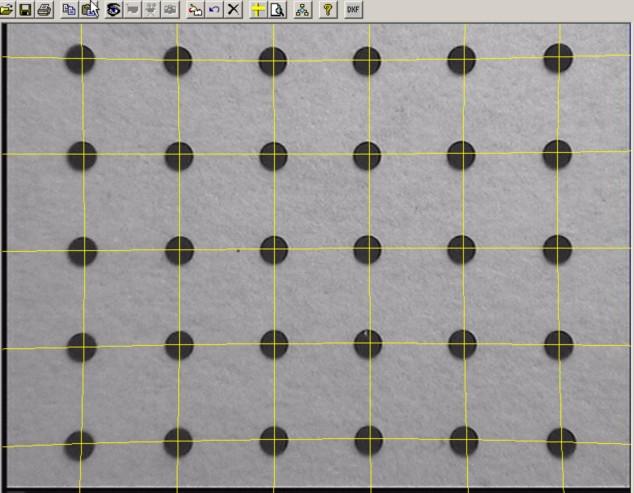The height and width of the screenshot is (493, 634).
Task: Select the edit icon left of undo
Action: click(x=195, y=10)
